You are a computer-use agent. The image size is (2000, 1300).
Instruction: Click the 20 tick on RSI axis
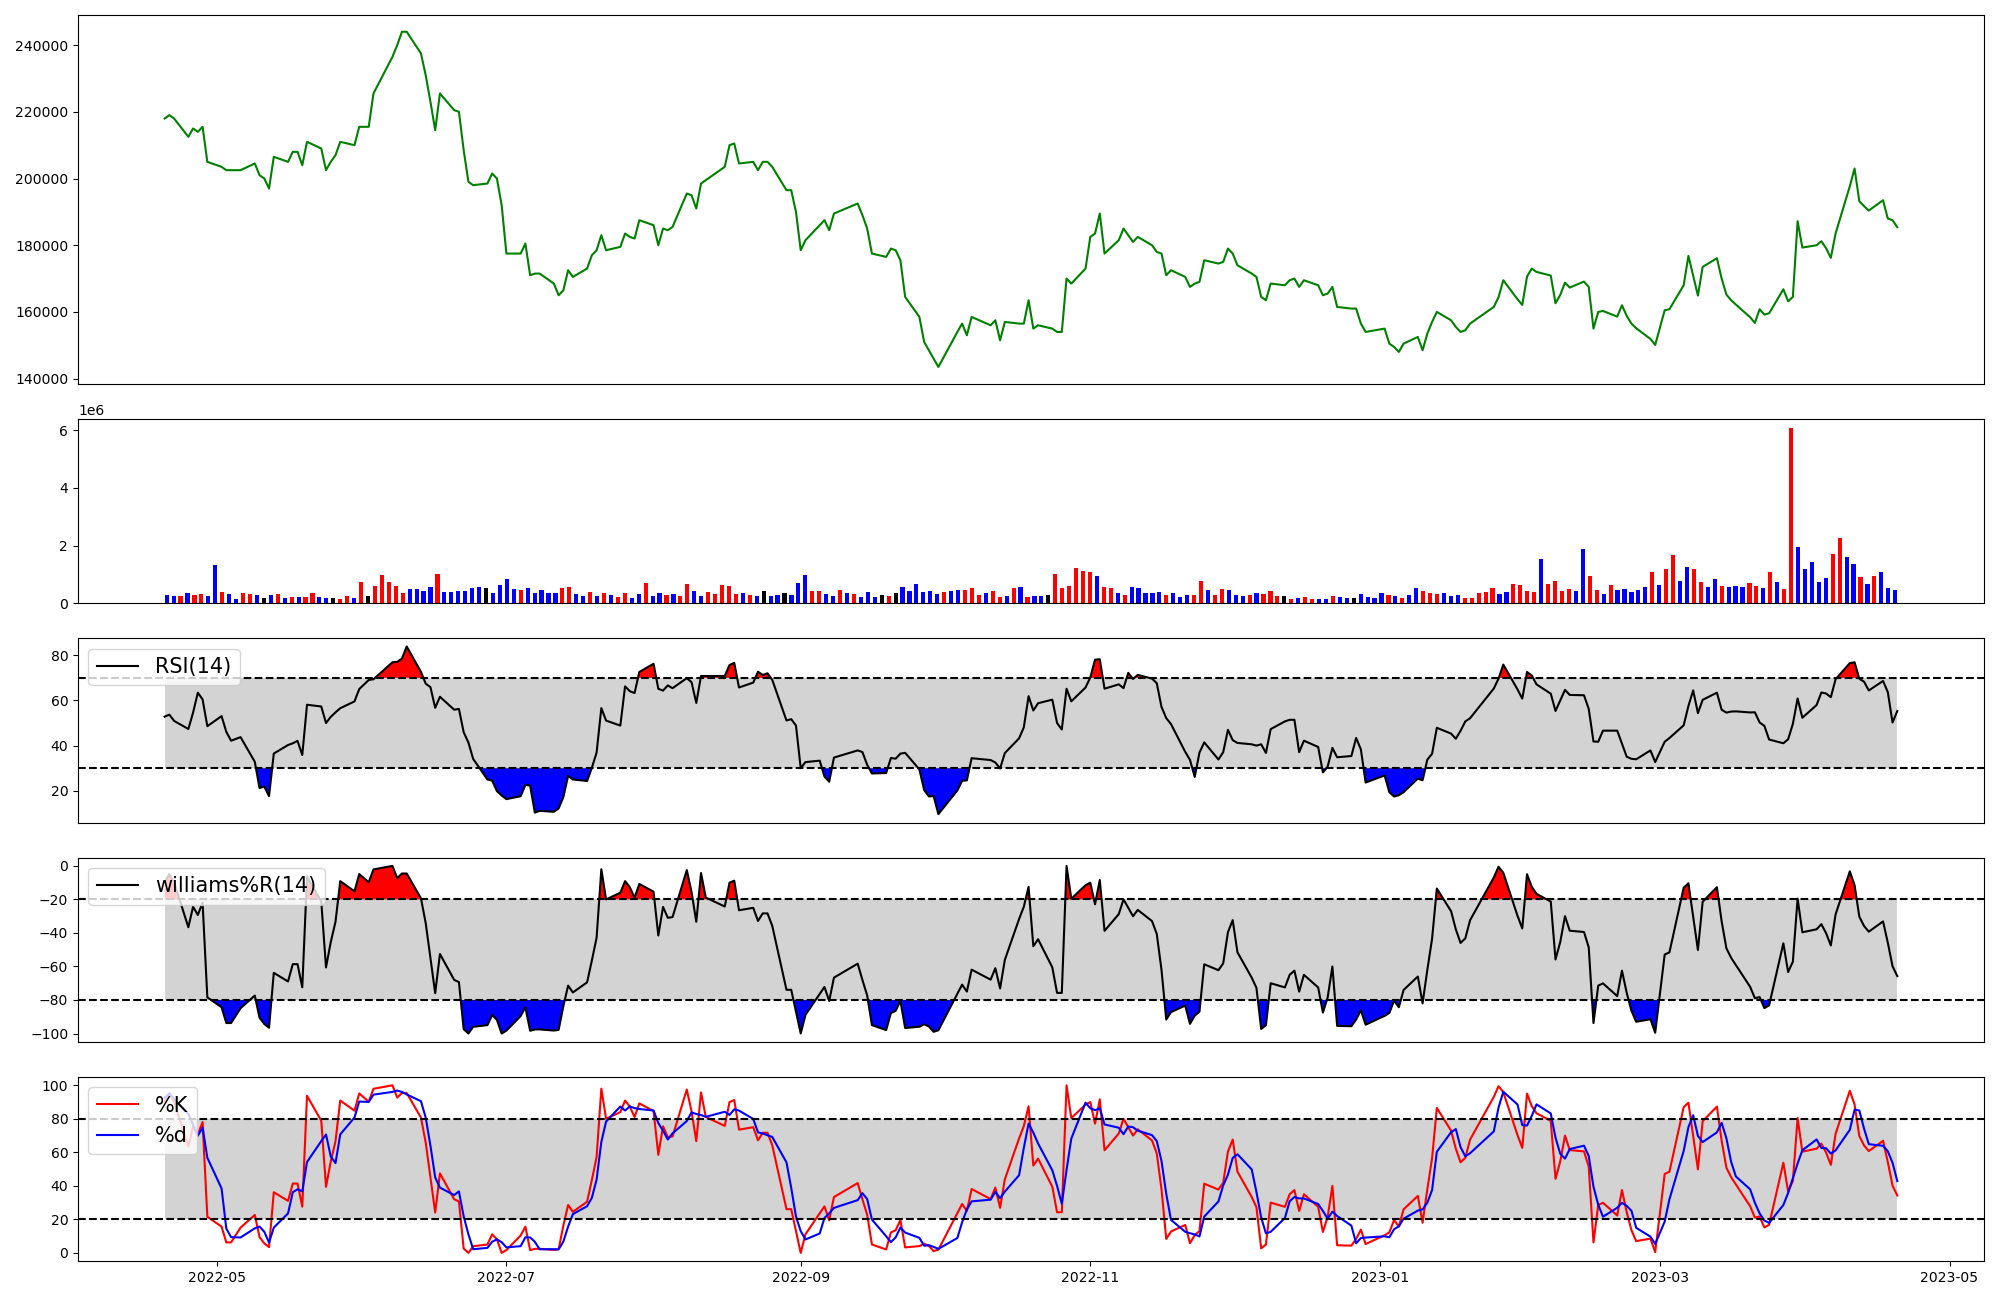tap(60, 791)
